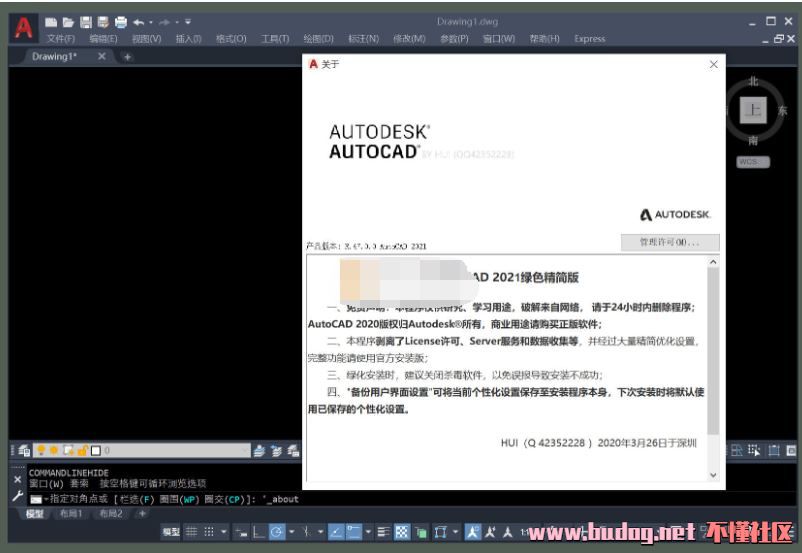
Task: Toggle snap mode dotted grid icon
Action: pos(209,533)
